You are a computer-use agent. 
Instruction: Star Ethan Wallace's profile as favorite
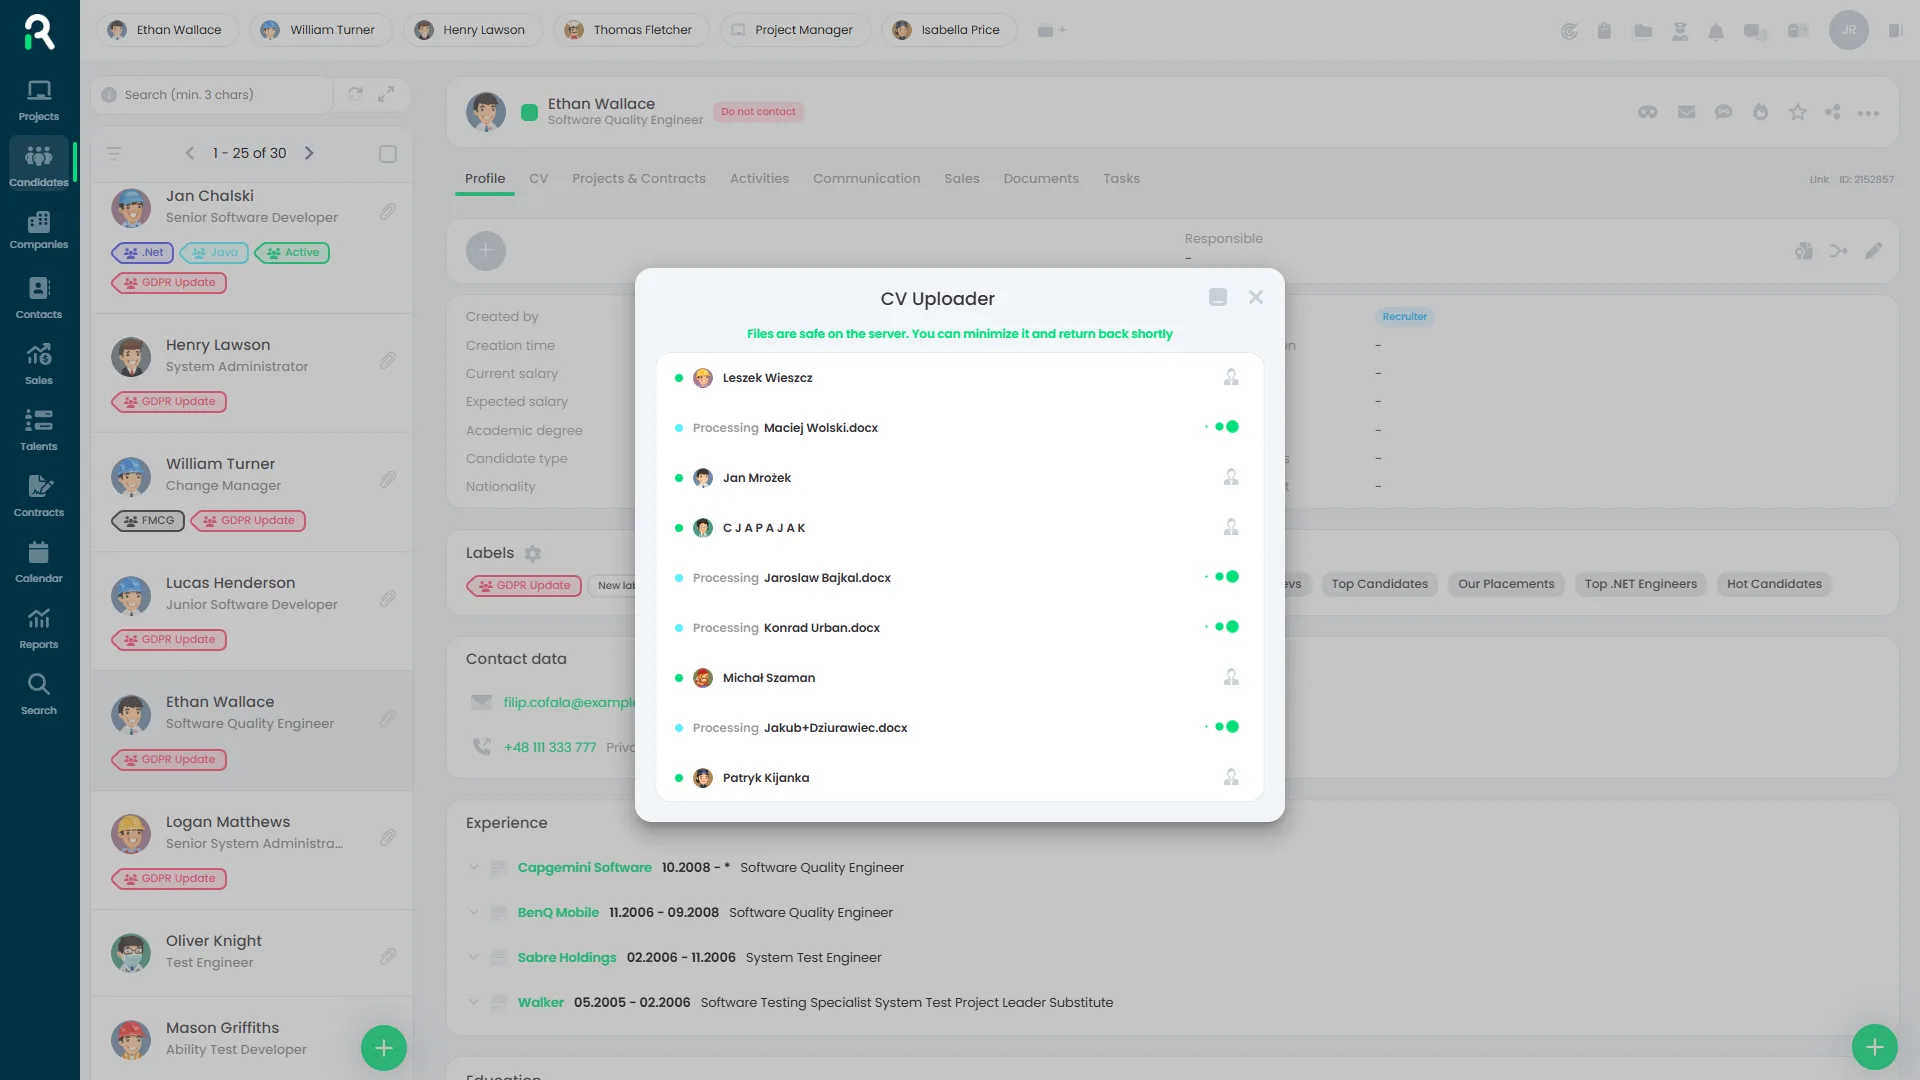pyautogui.click(x=1797, y=112)
